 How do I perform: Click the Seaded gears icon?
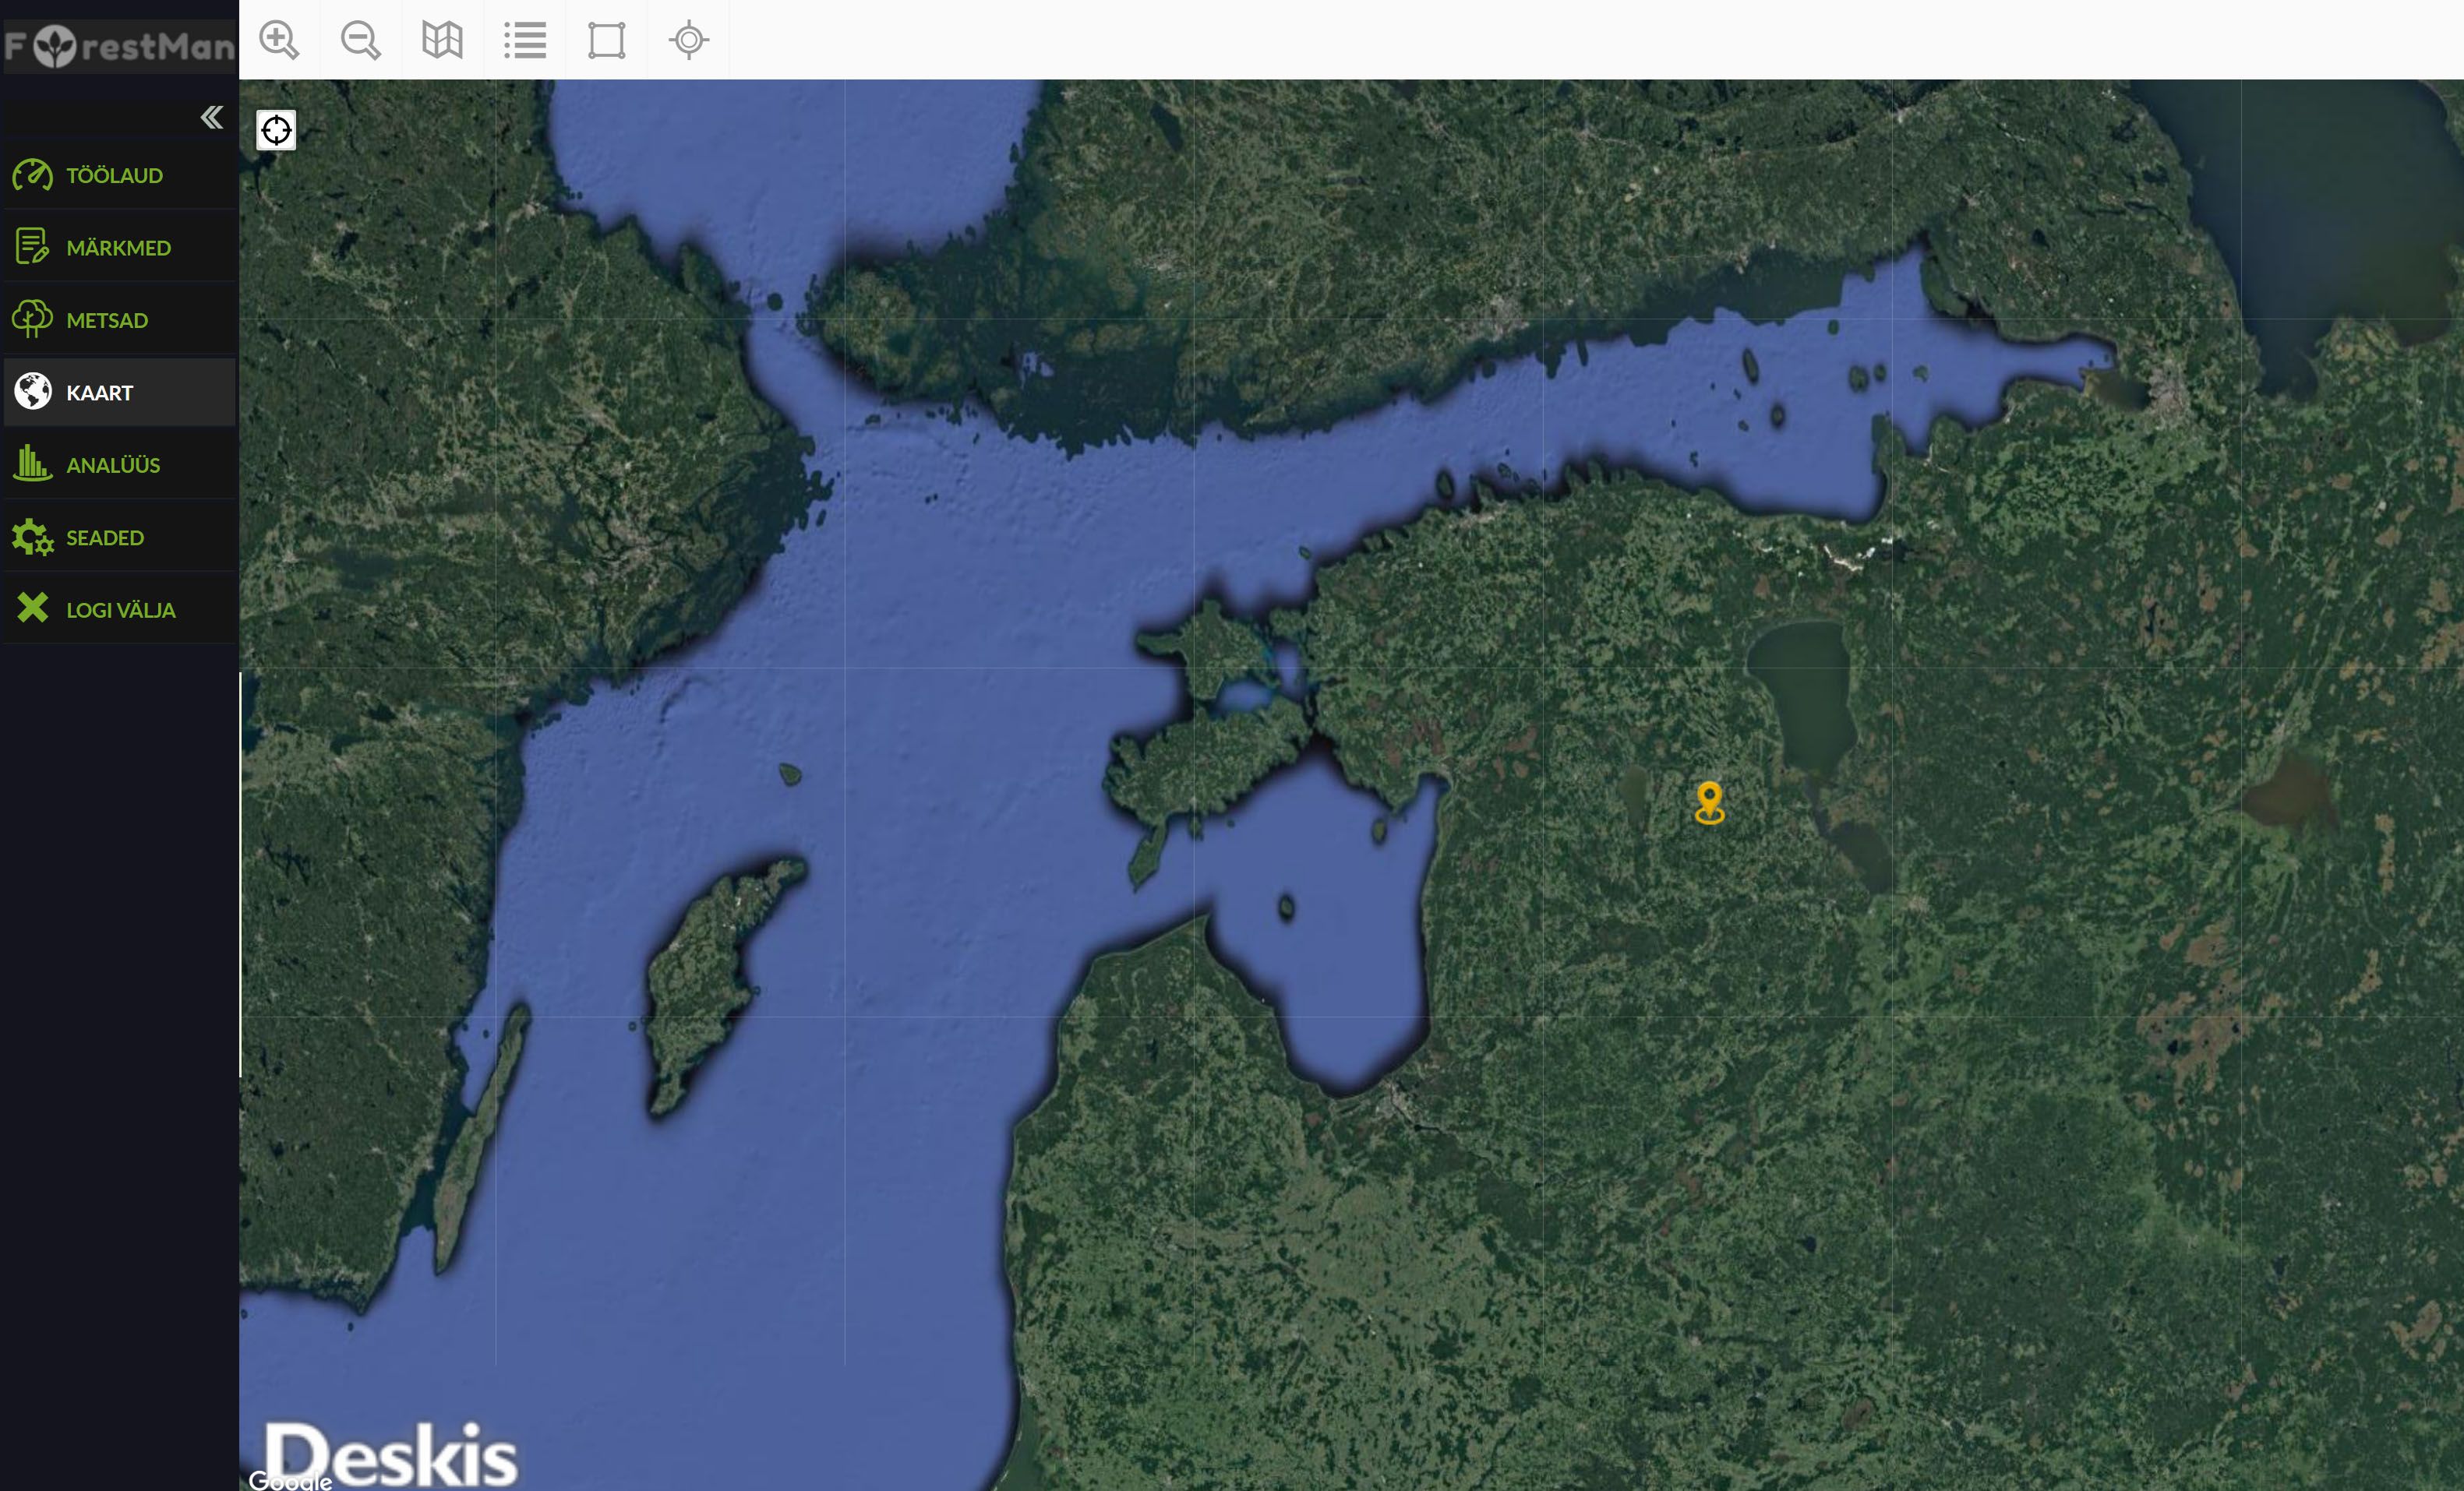click(32, 537)
